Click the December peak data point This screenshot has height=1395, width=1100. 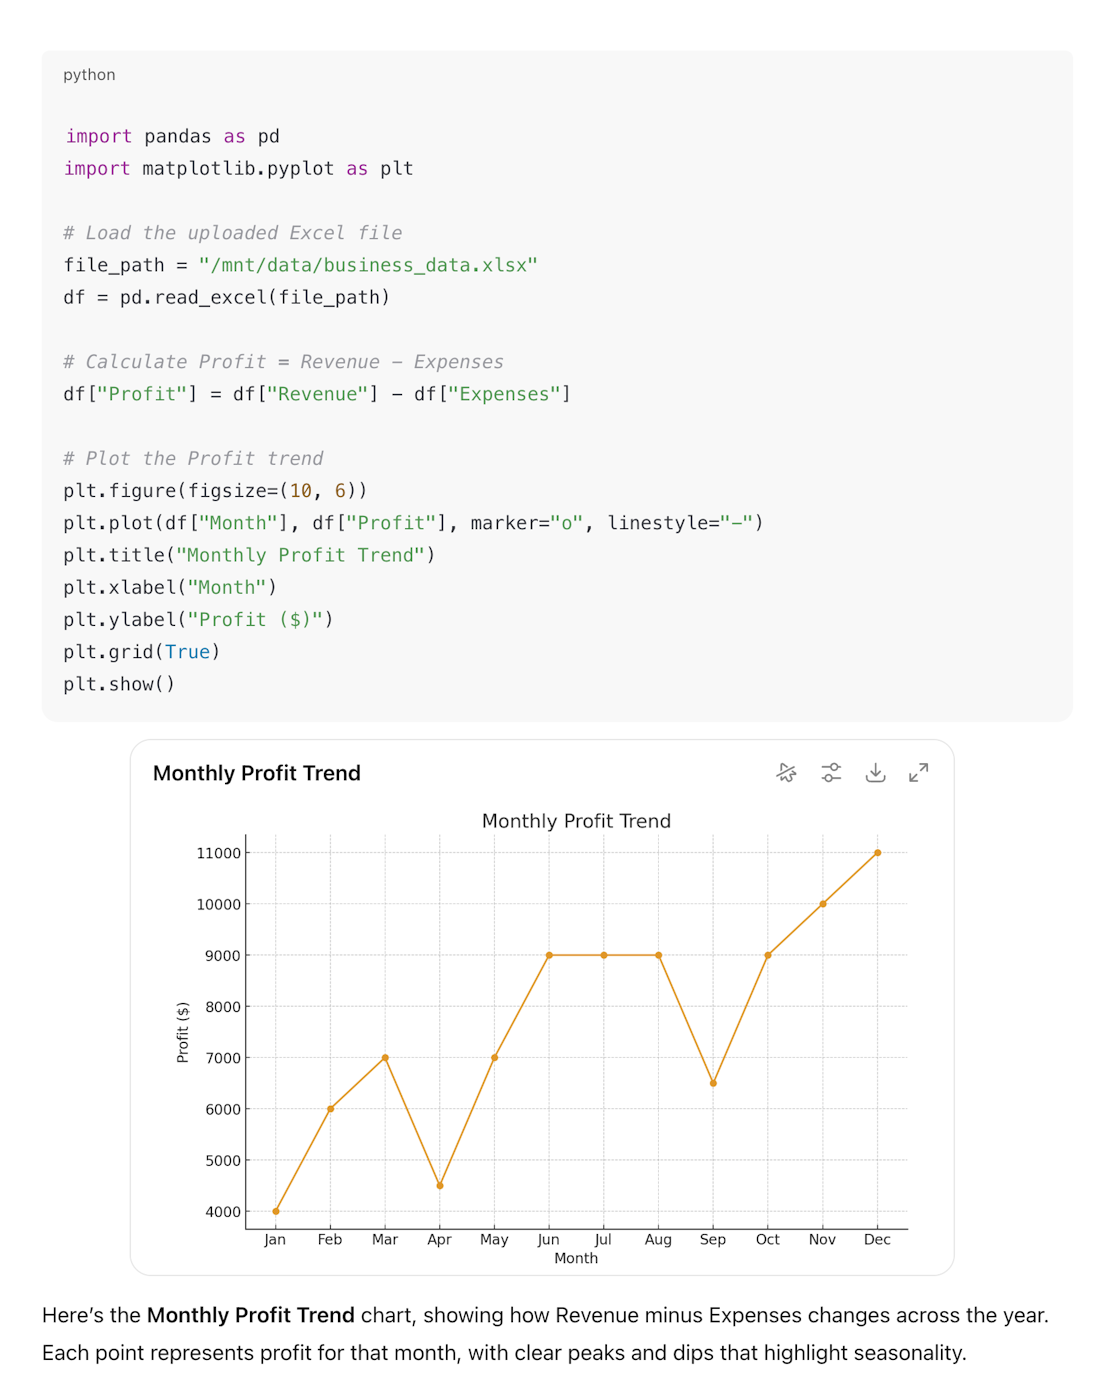pos(877,853)
